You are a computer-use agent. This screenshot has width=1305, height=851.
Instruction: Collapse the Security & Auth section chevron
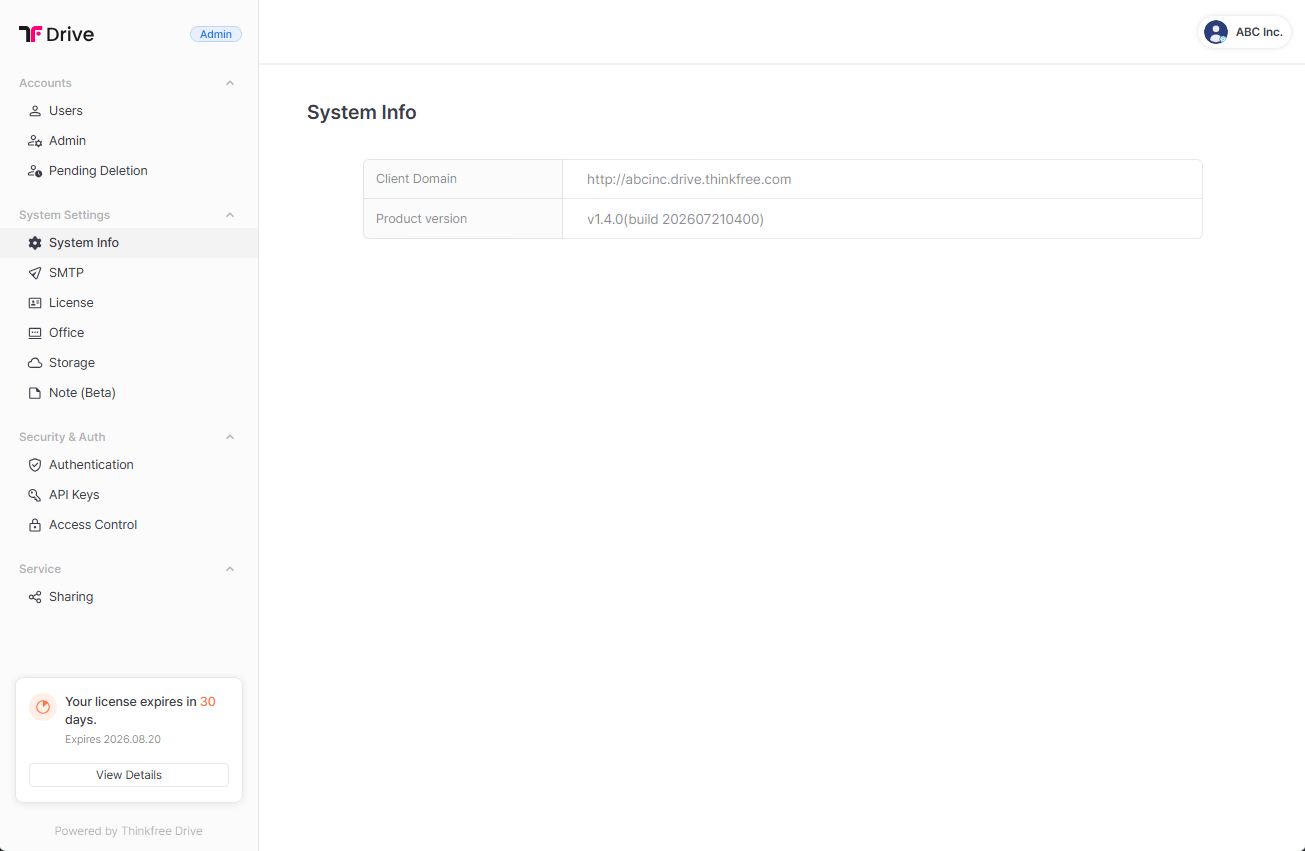[230, 437]
